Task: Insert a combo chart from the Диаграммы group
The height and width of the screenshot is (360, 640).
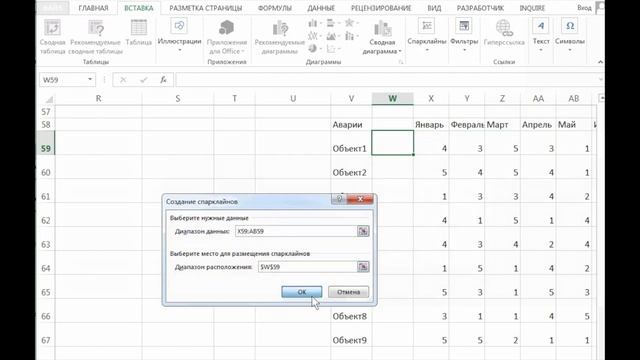Action: (351, 36)
